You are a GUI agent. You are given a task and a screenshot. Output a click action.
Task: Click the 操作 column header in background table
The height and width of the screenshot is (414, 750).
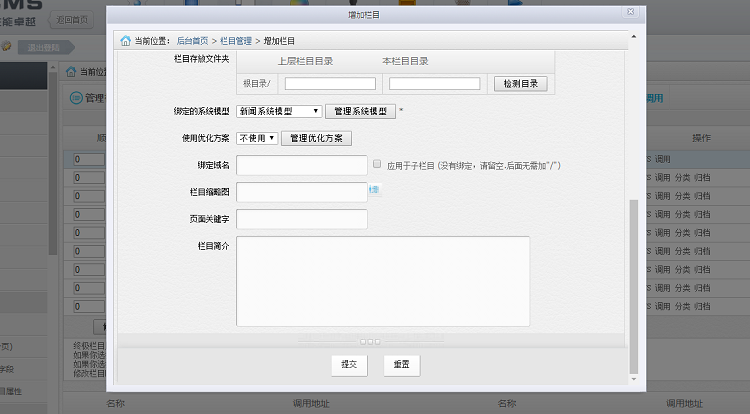pos(701,138)
